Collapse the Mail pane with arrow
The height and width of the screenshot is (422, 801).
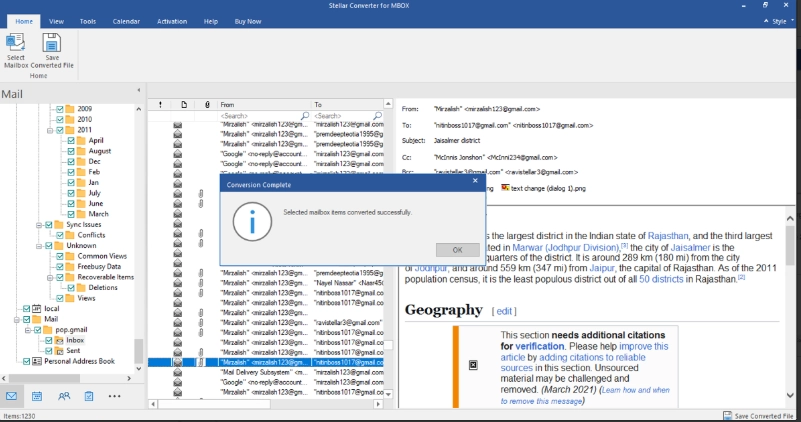tap(138, 90)
